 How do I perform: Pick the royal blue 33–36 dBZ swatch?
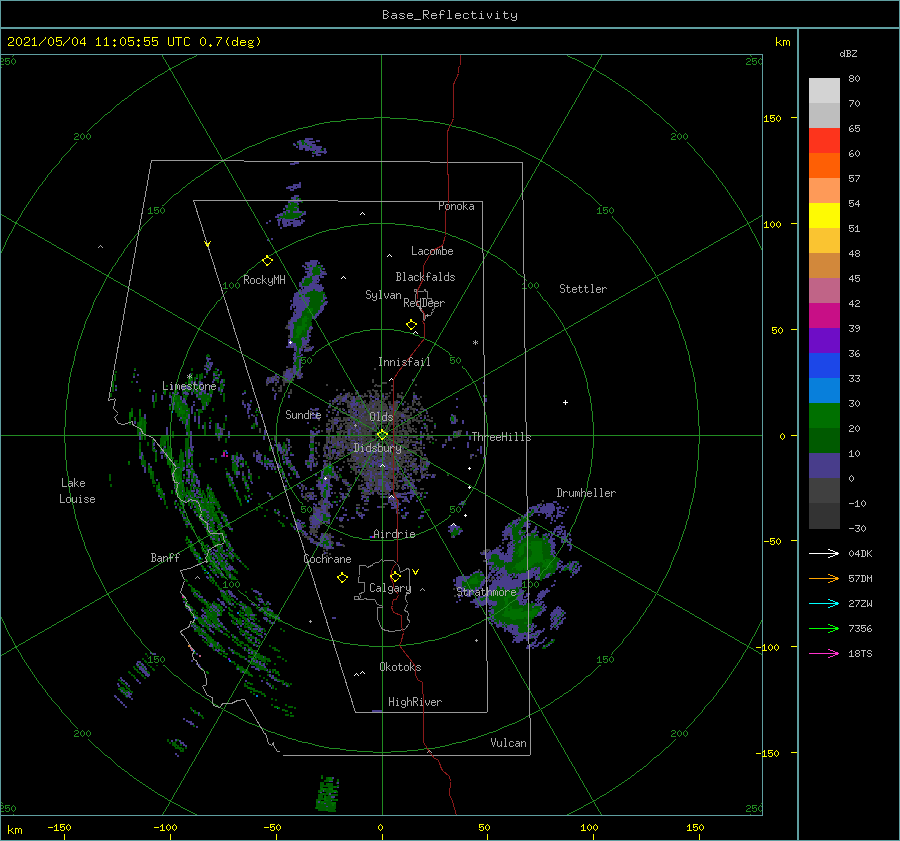tap(824, 366)
